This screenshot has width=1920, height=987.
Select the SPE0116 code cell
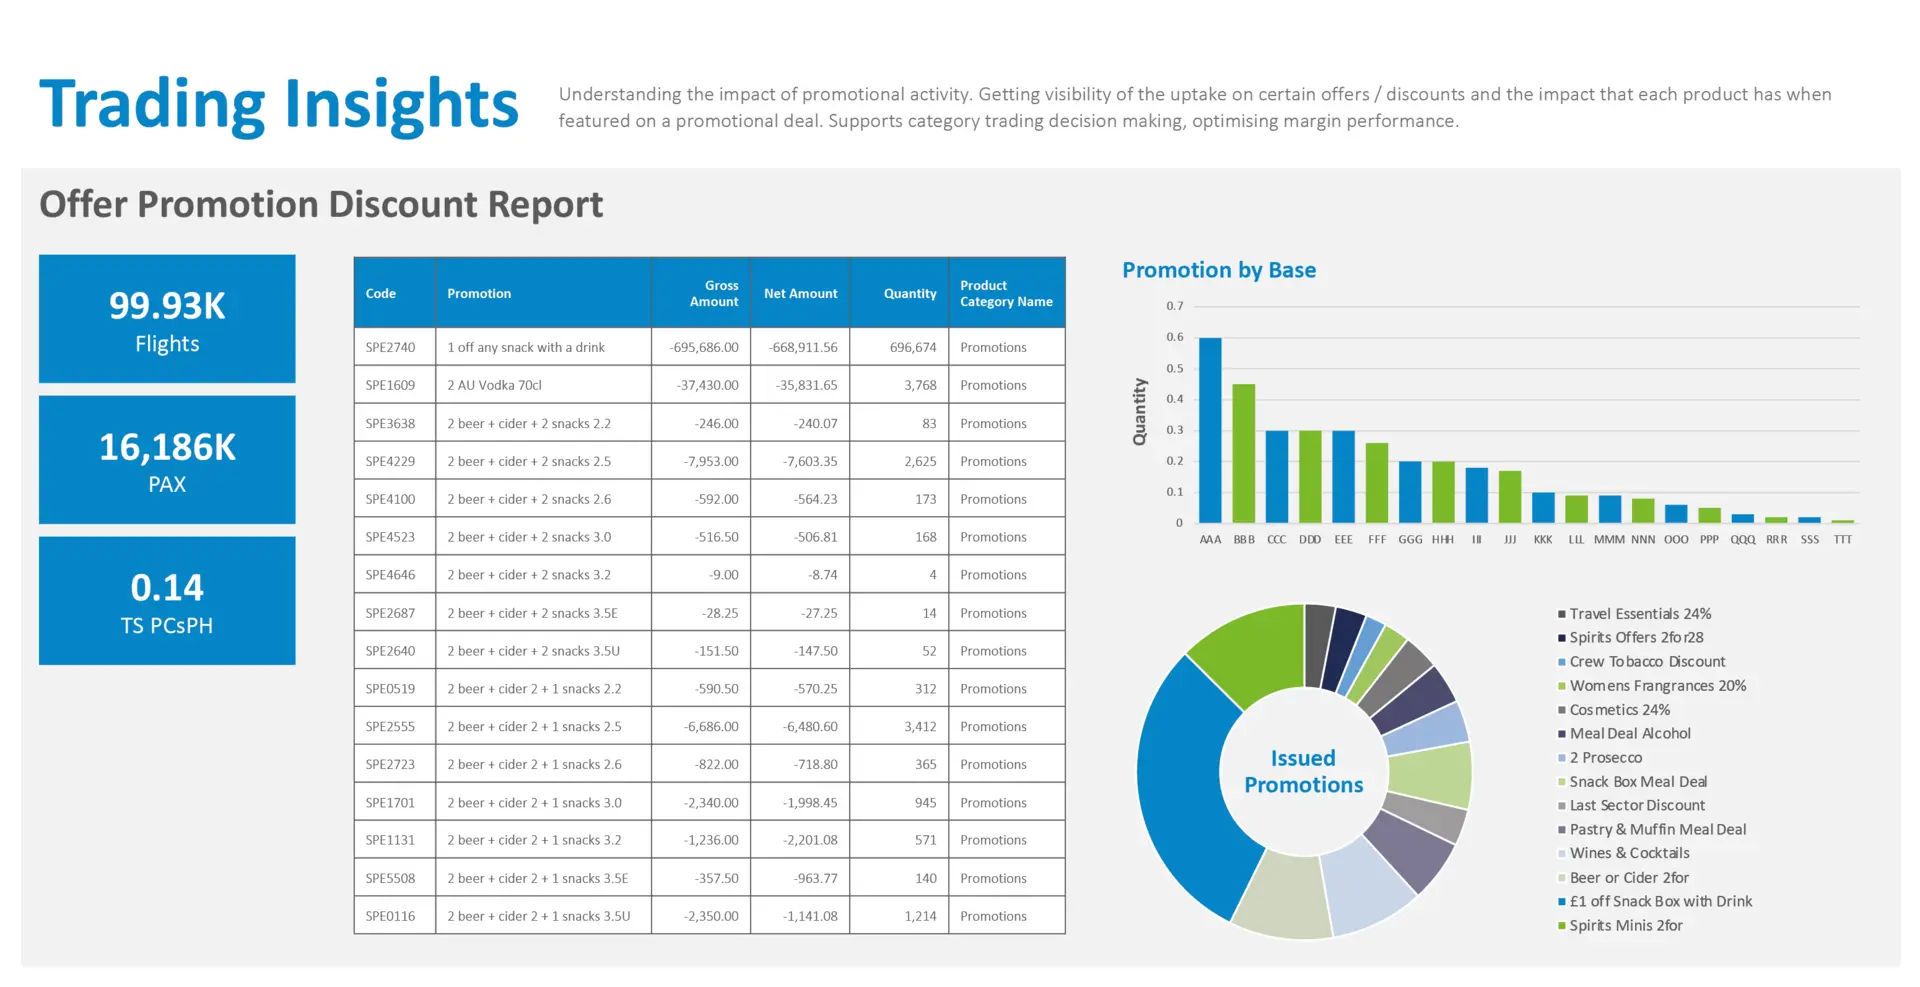390,916
